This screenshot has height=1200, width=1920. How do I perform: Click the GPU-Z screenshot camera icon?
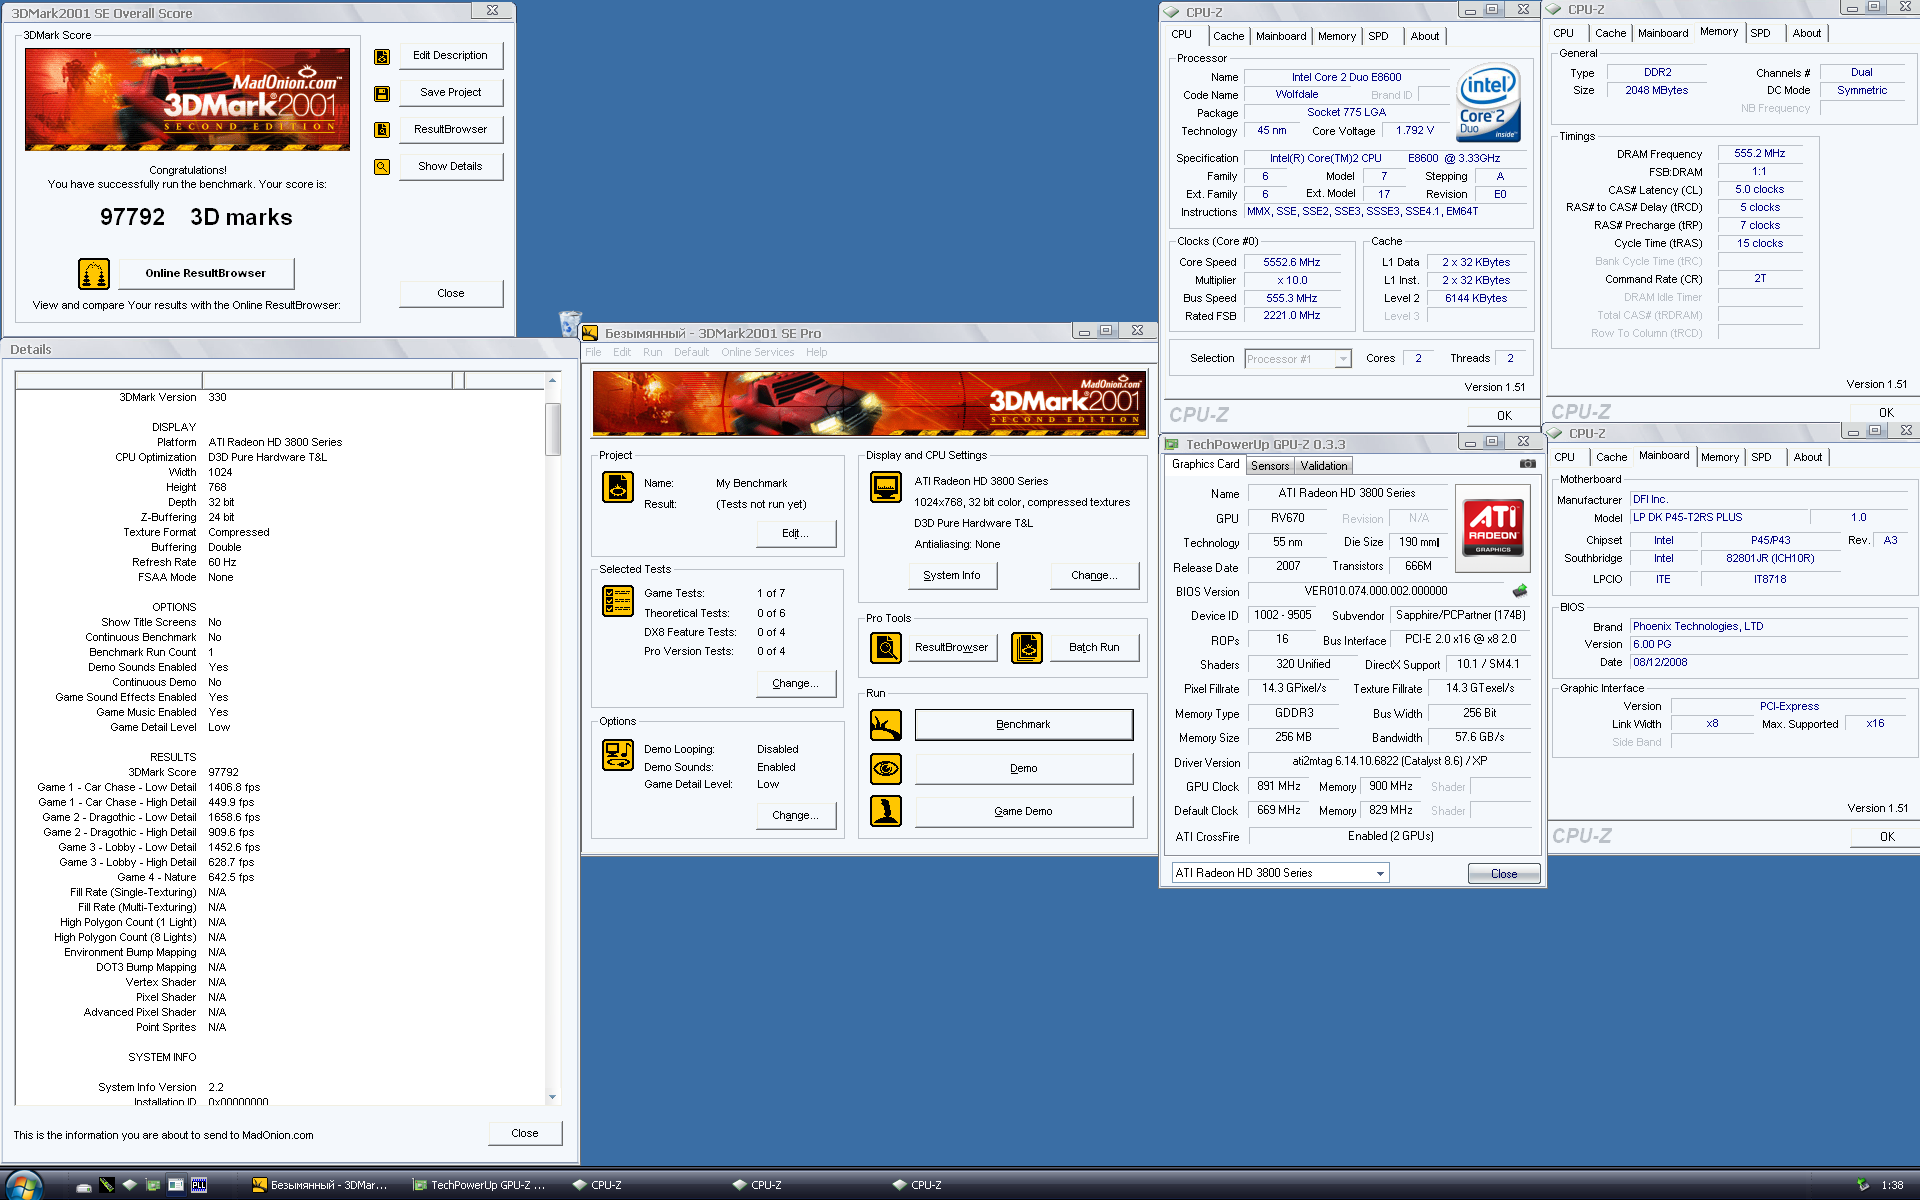point(1528,464)
